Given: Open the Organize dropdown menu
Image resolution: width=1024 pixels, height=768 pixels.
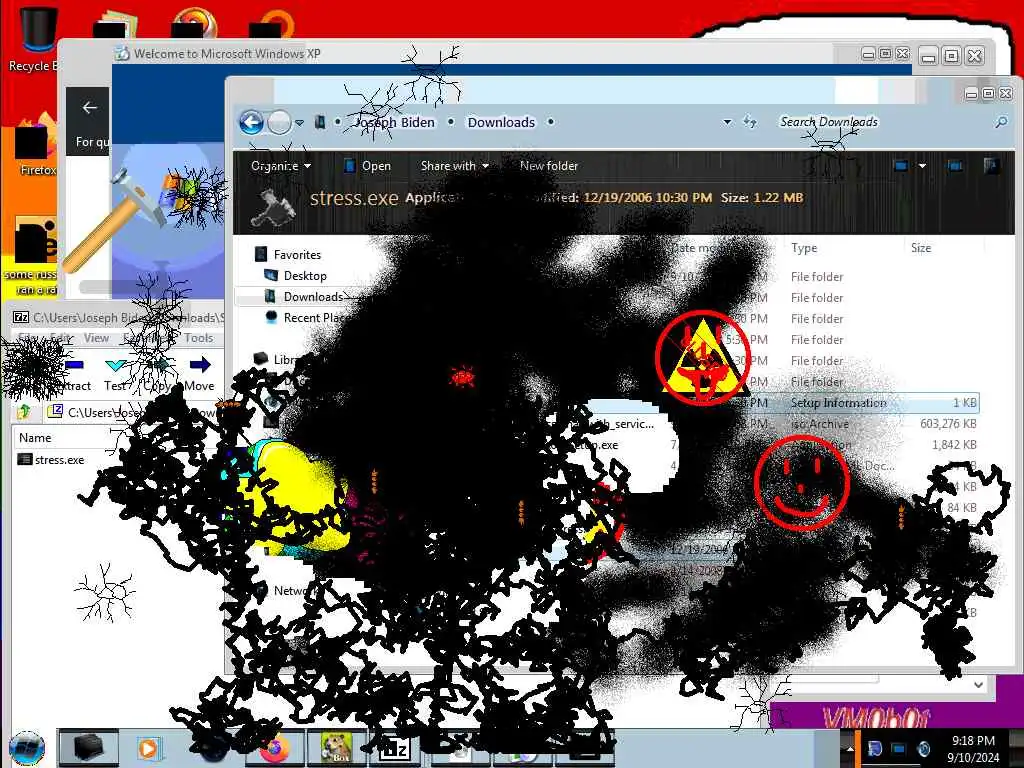Looking at the screenshot, I should coord(281,166).
